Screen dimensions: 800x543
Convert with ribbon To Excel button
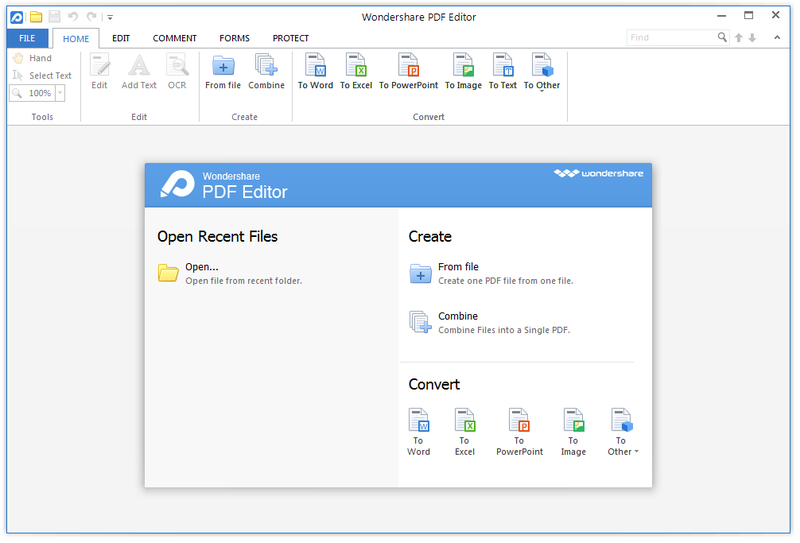click(356, 71)
